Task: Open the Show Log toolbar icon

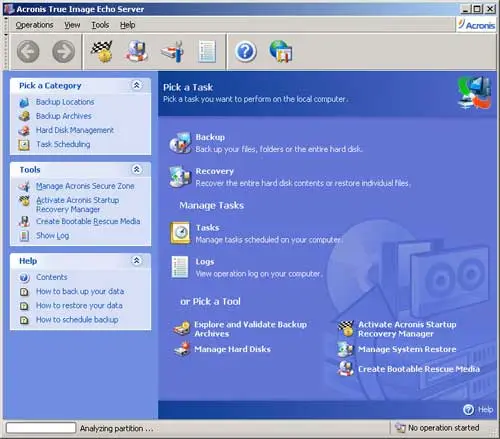Action: (x=207, y=52)
